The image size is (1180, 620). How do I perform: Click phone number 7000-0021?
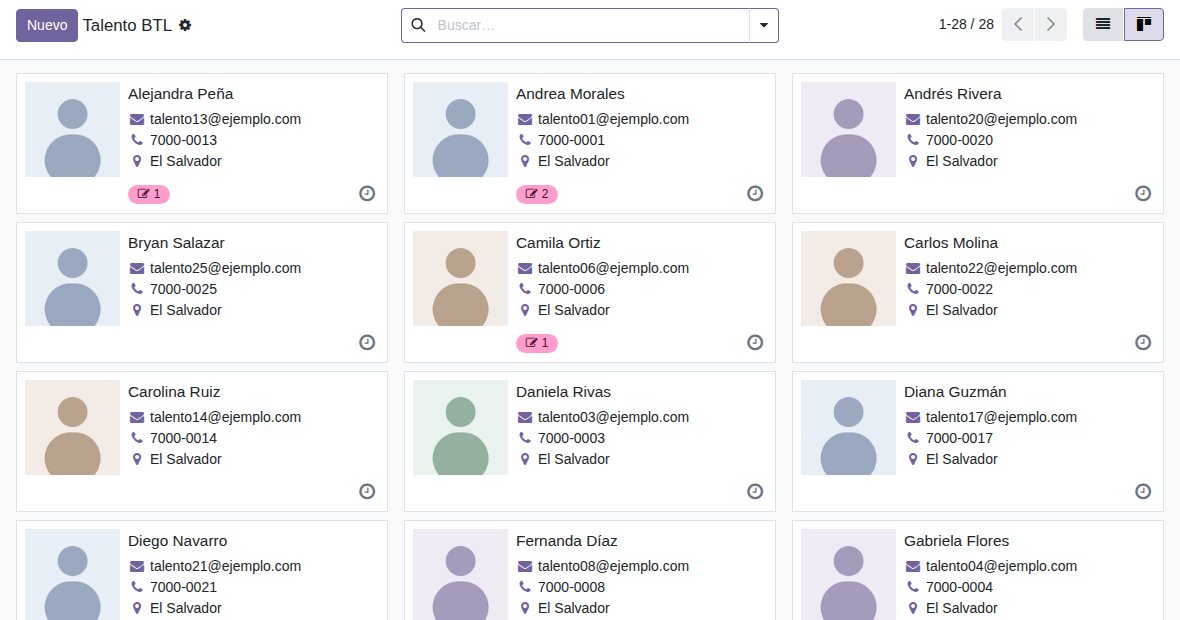click(x=183, y=587)
